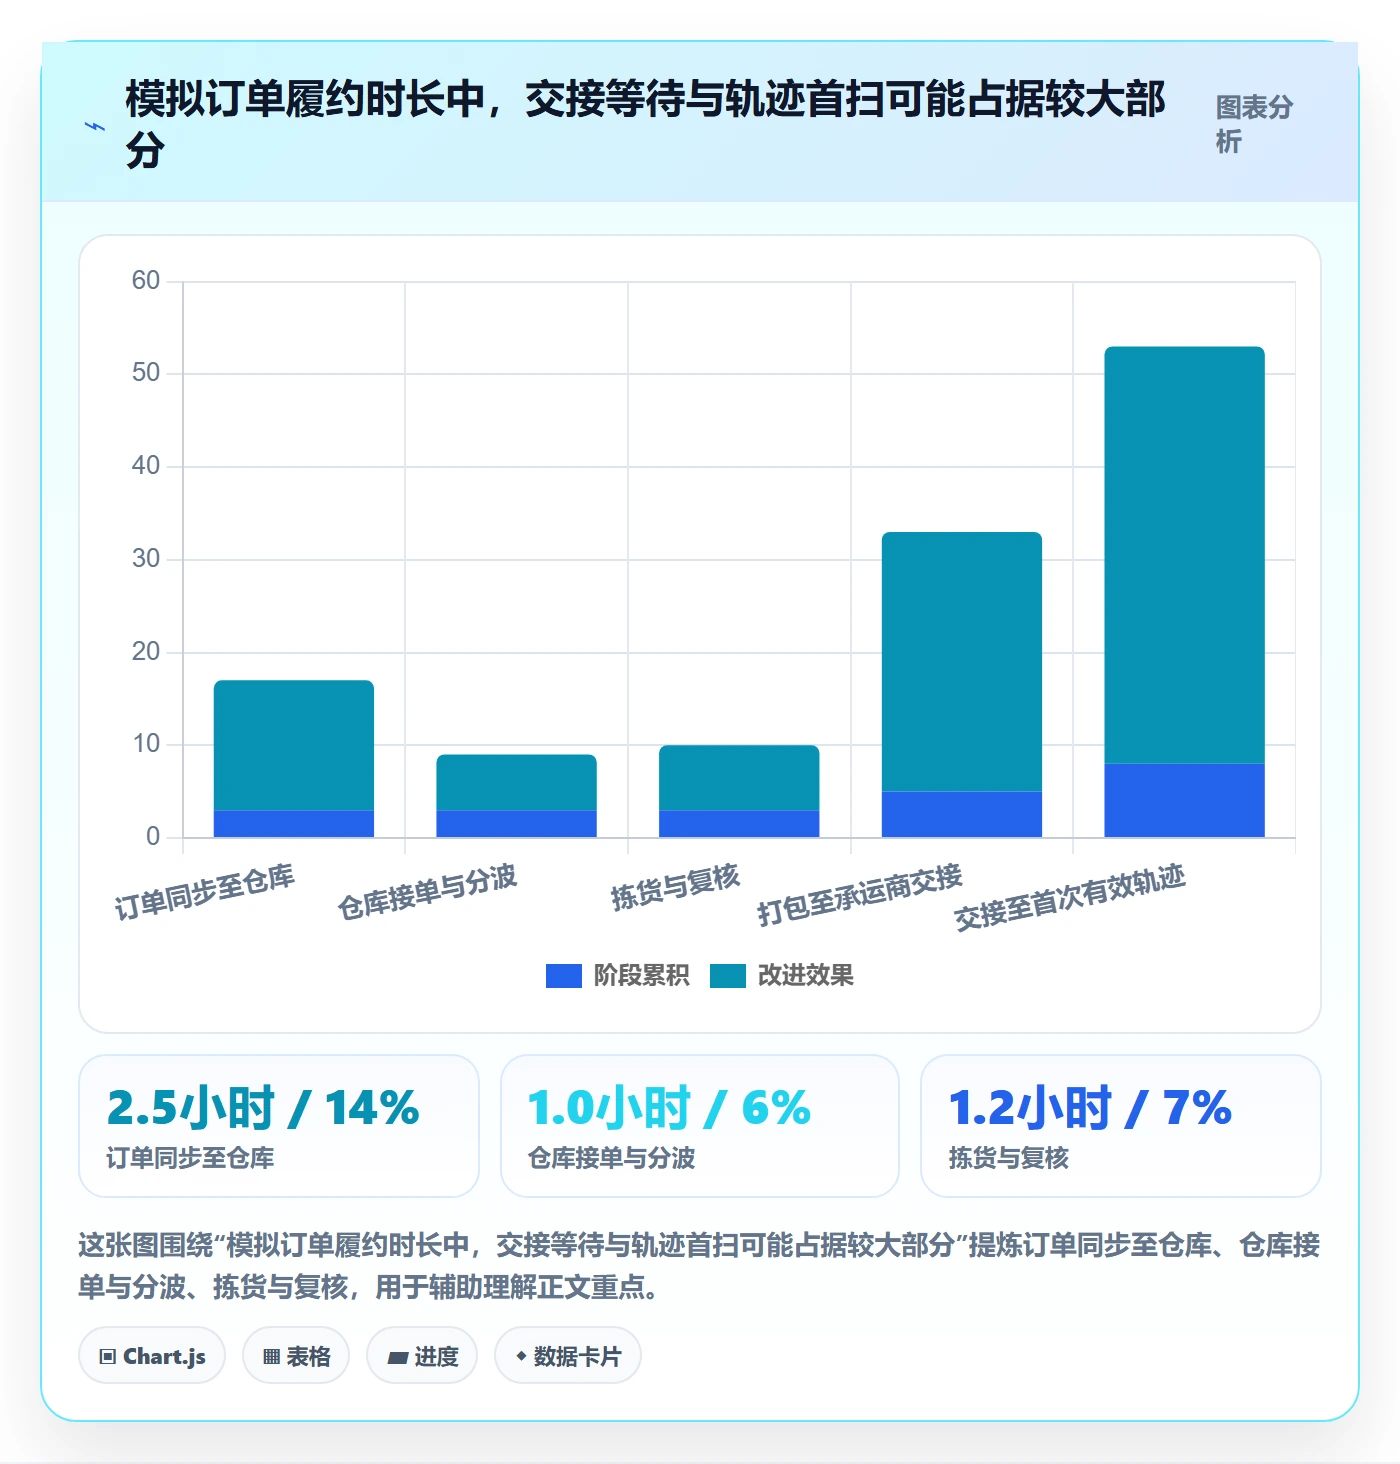Click the 1.0小时 / 6% stat value

(x=669, y=1108)
